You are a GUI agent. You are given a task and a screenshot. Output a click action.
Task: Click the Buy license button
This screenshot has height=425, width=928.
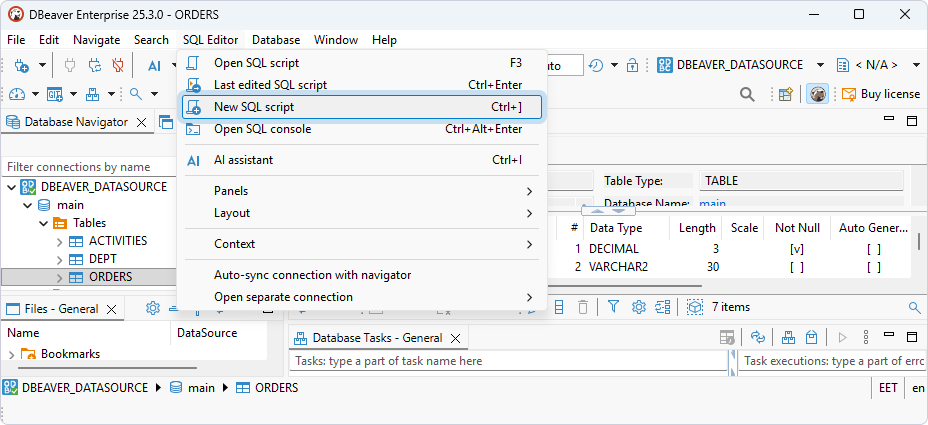point(881,94)
